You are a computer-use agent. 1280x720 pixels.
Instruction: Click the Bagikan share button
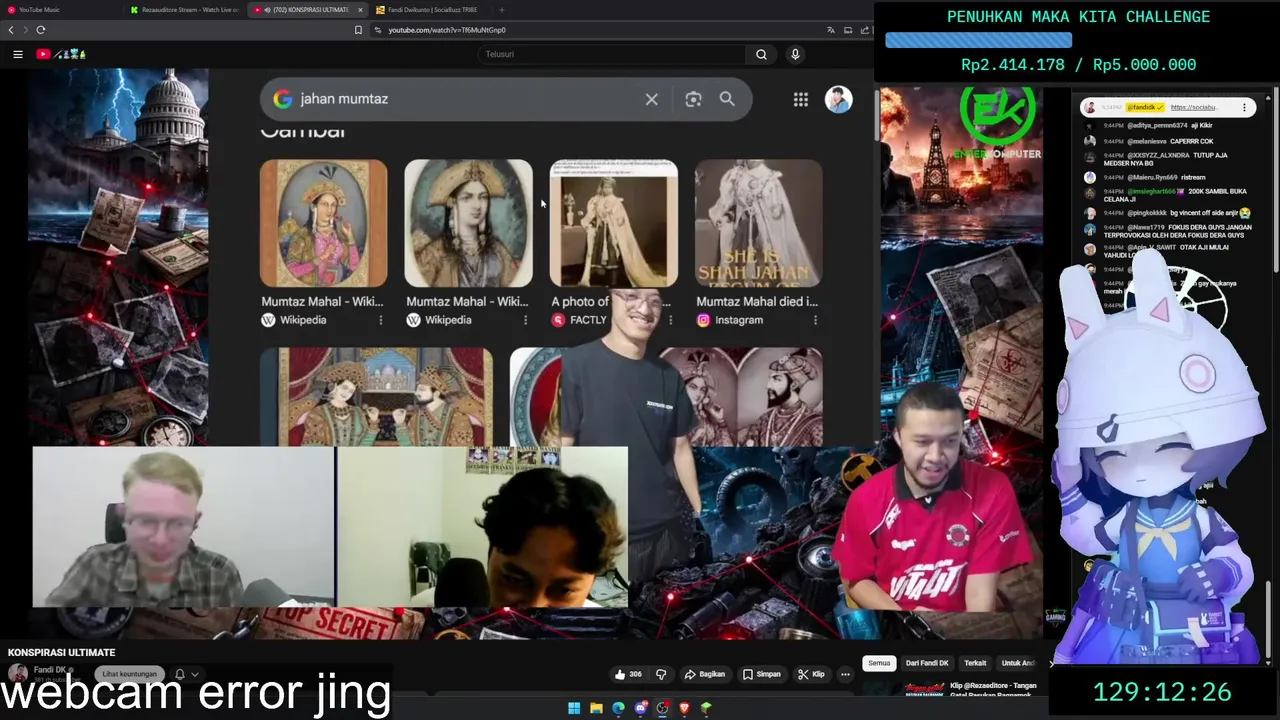point(704,675)
